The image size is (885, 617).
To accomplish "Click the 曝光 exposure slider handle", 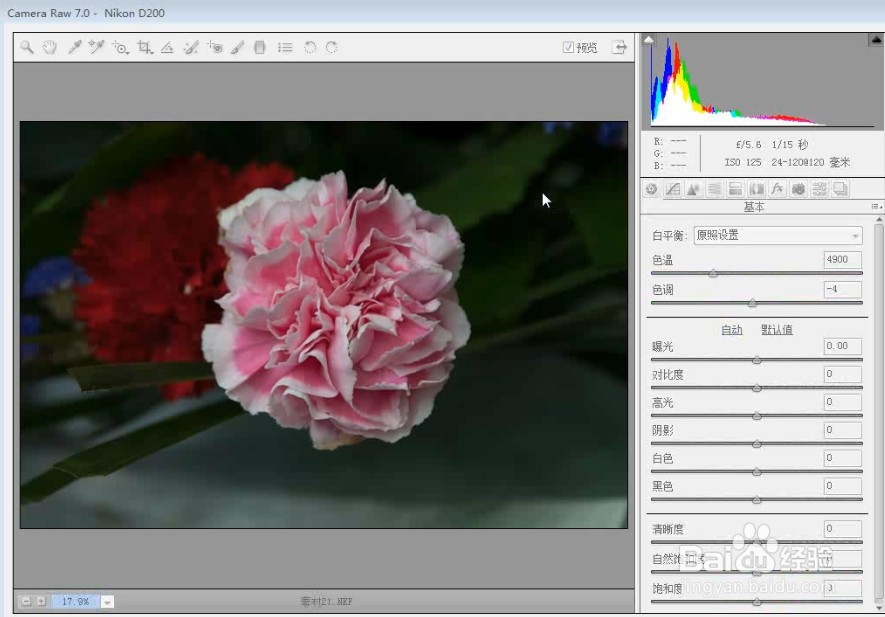I will click(x=757, y=360).
